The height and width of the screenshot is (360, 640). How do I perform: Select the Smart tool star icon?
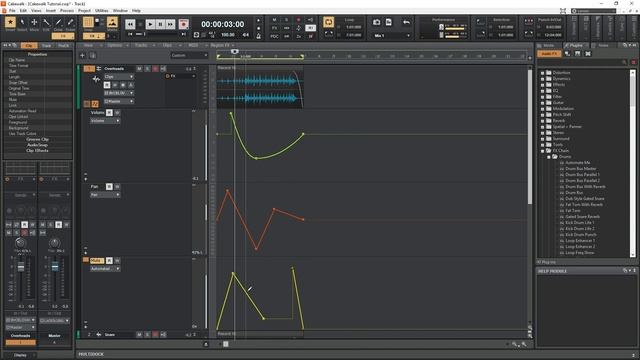coord(10,22)
